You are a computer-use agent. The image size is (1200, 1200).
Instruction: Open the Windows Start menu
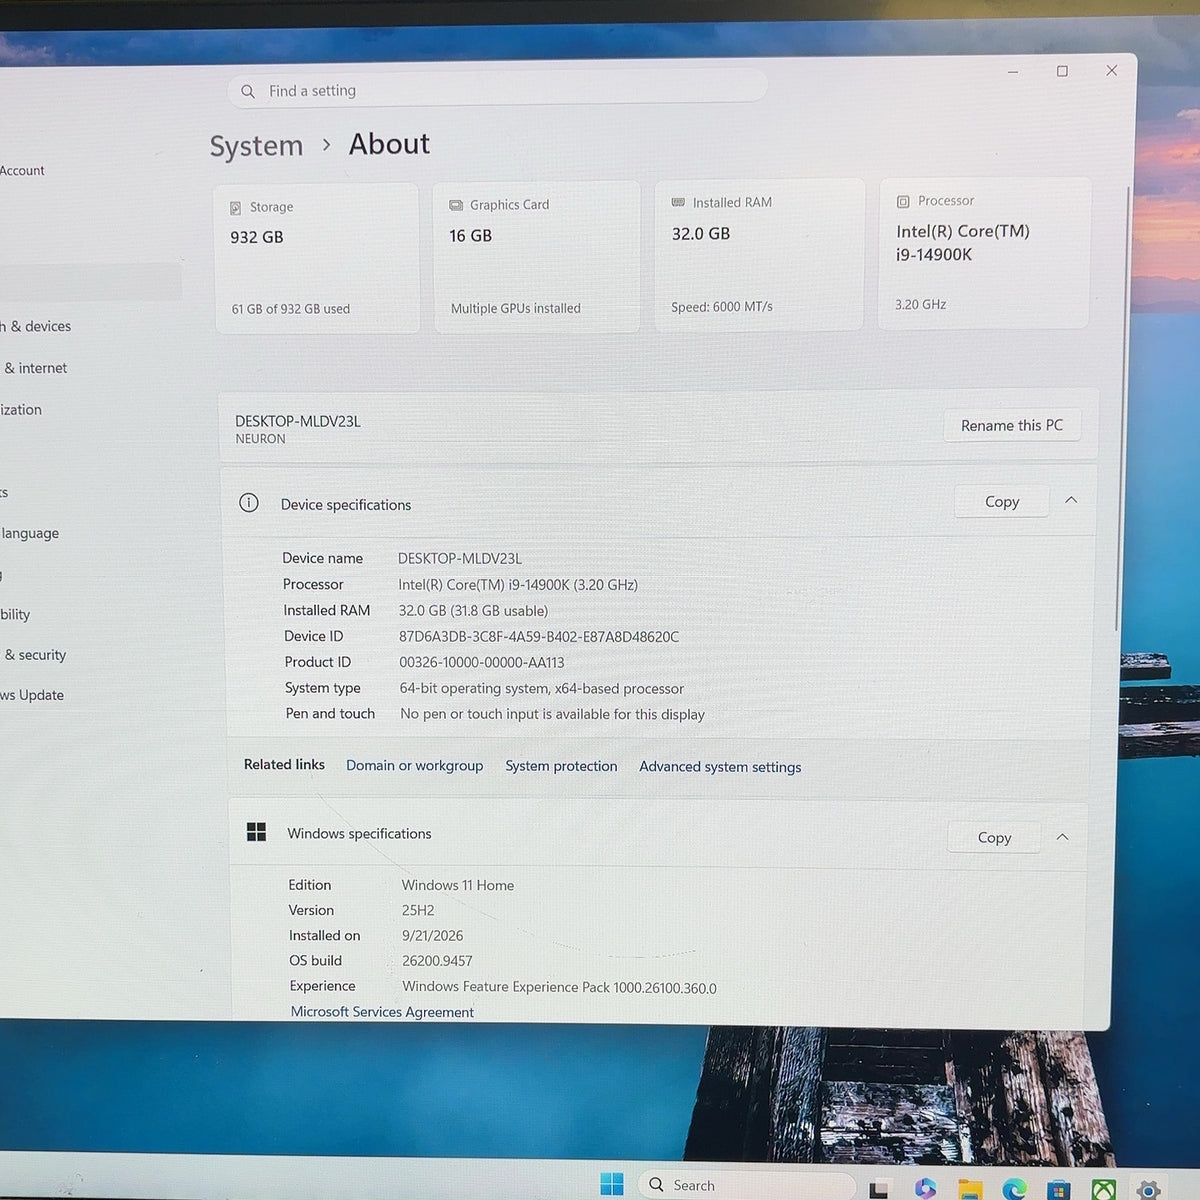point(612,1184)
